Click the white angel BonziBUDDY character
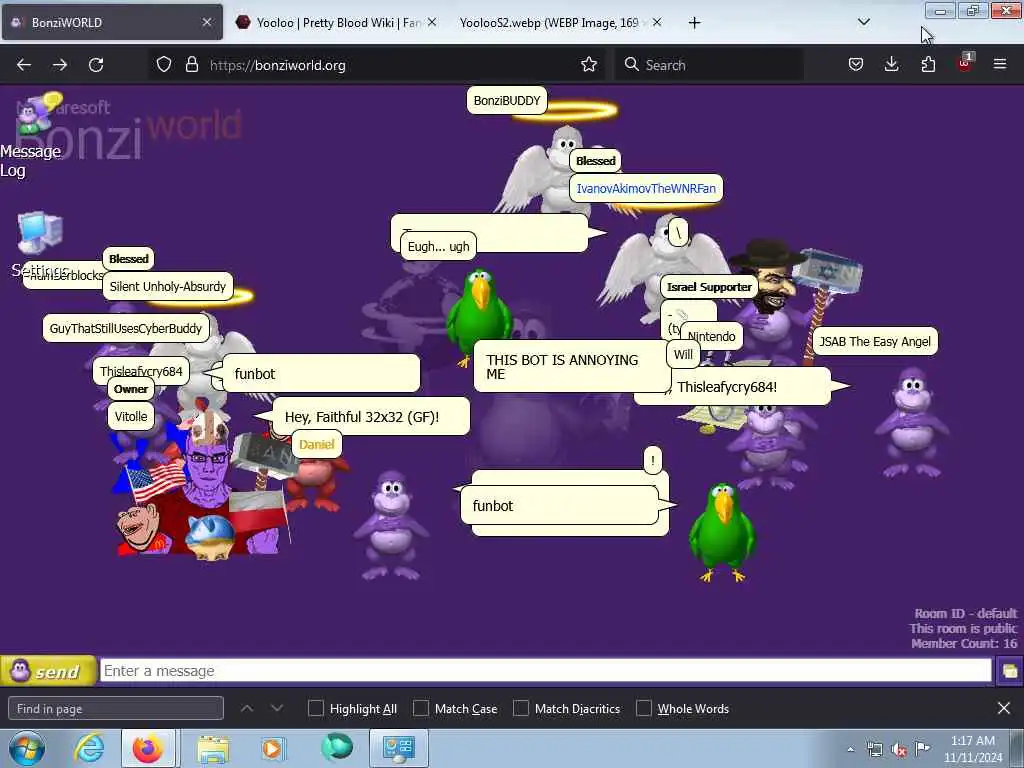 coord(547,171)
